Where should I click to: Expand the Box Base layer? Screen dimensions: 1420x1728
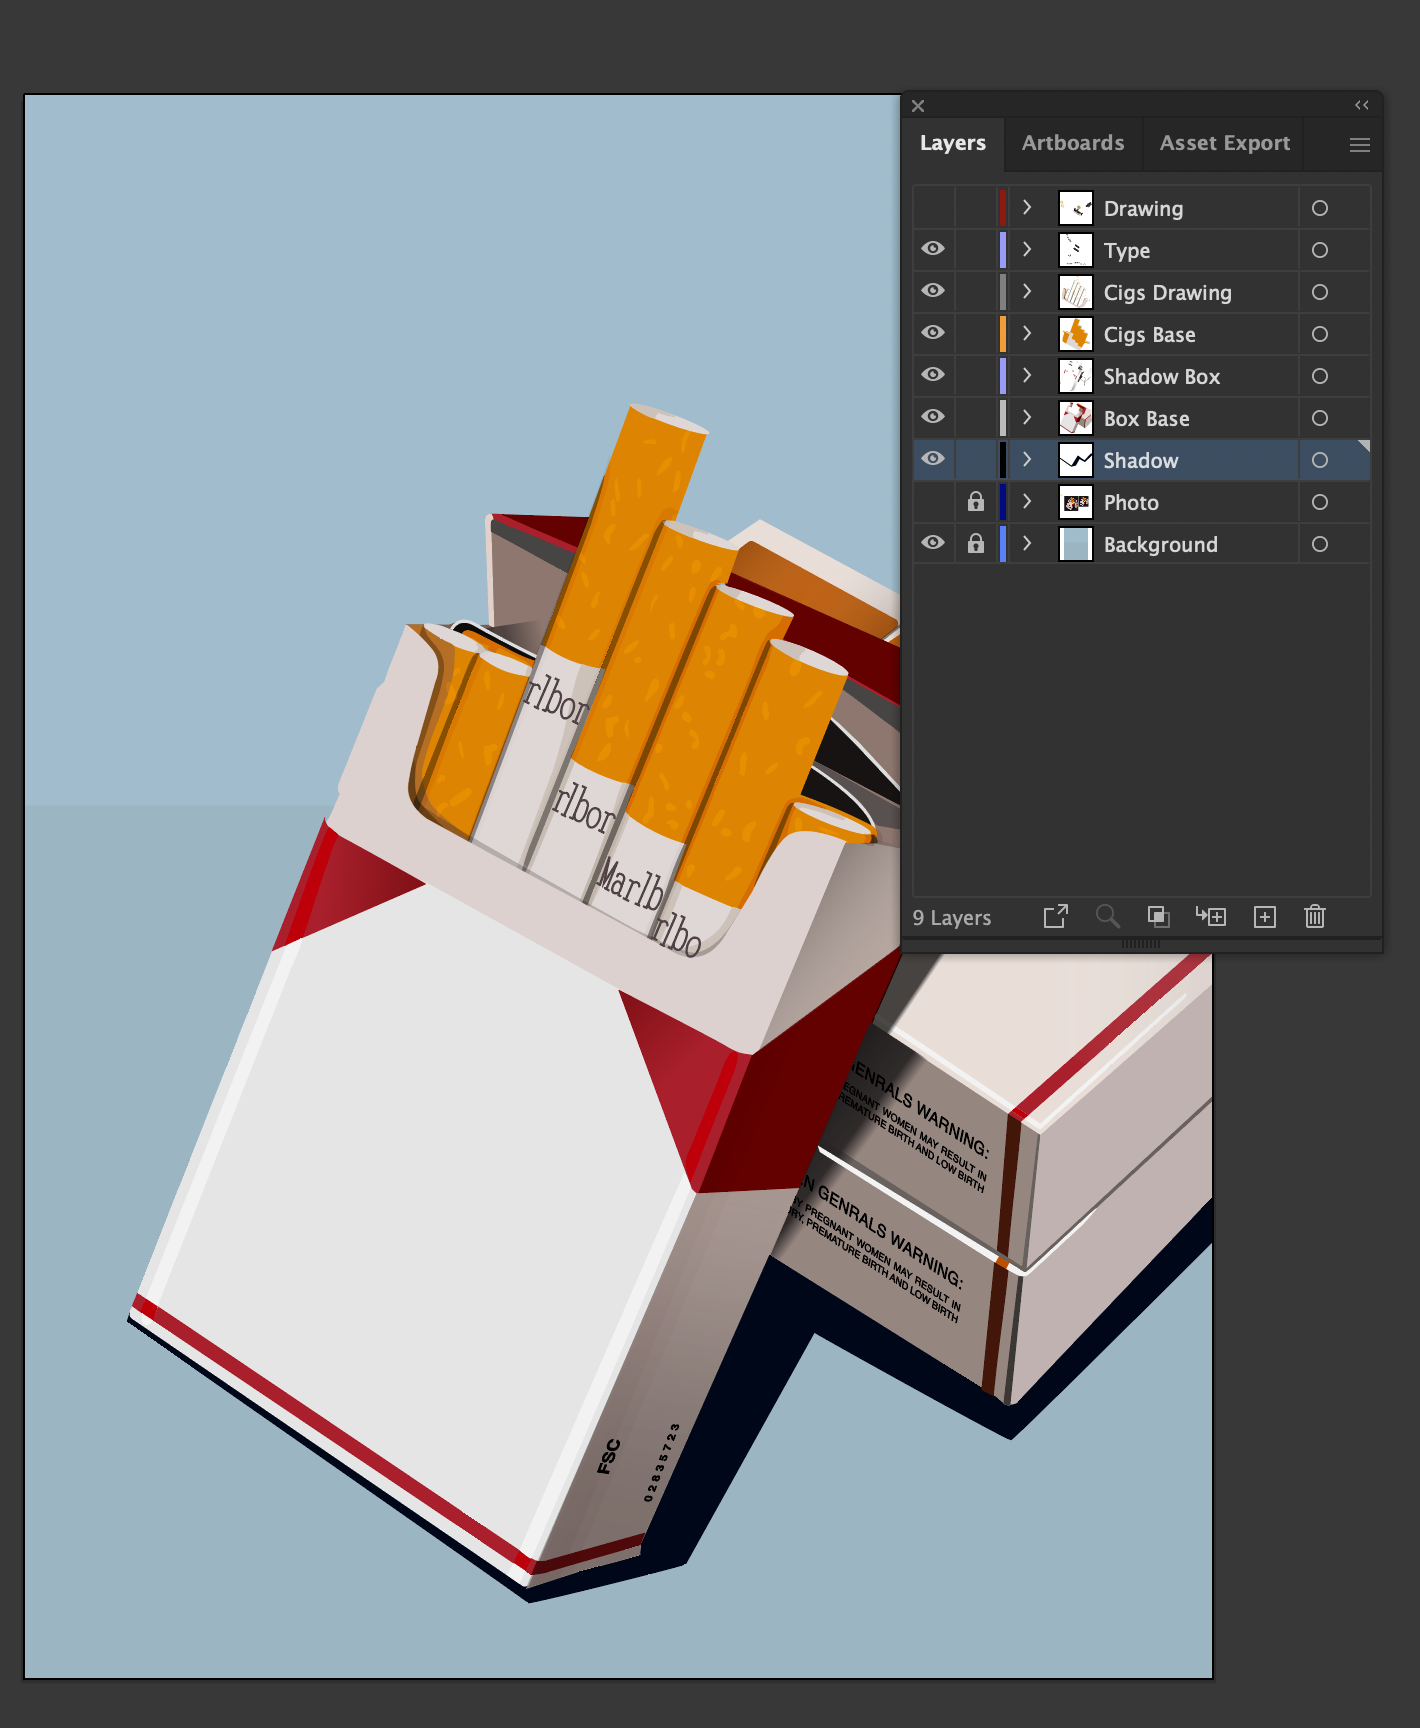coord(1027,418)
